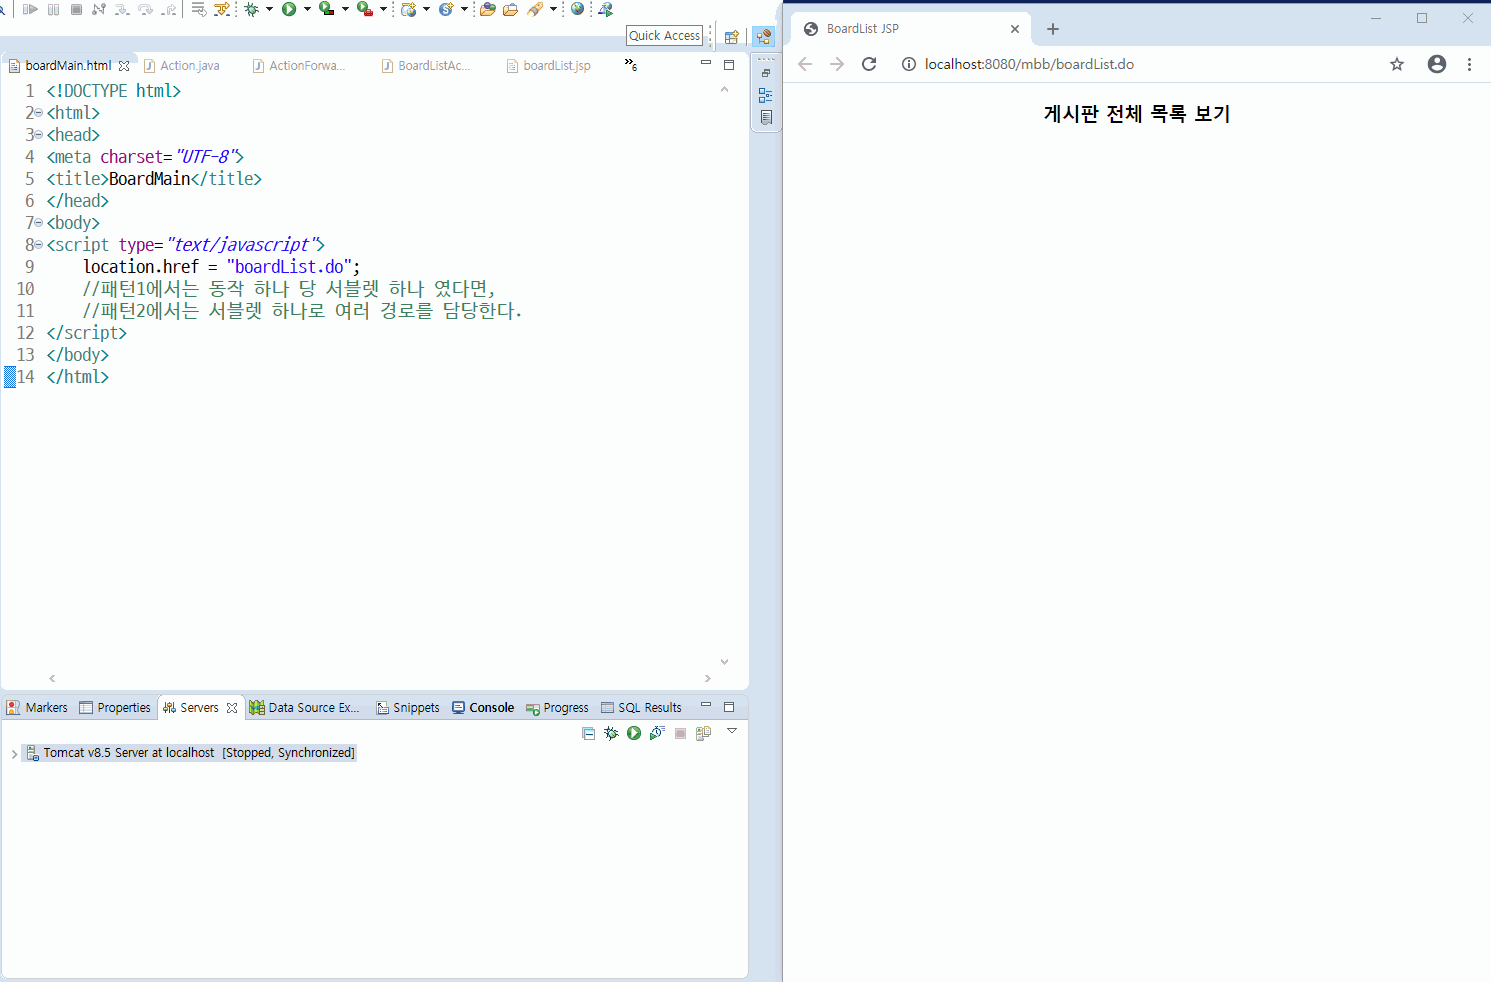
Task: Click the Step Into icon
Action: (x=122, y=9)
